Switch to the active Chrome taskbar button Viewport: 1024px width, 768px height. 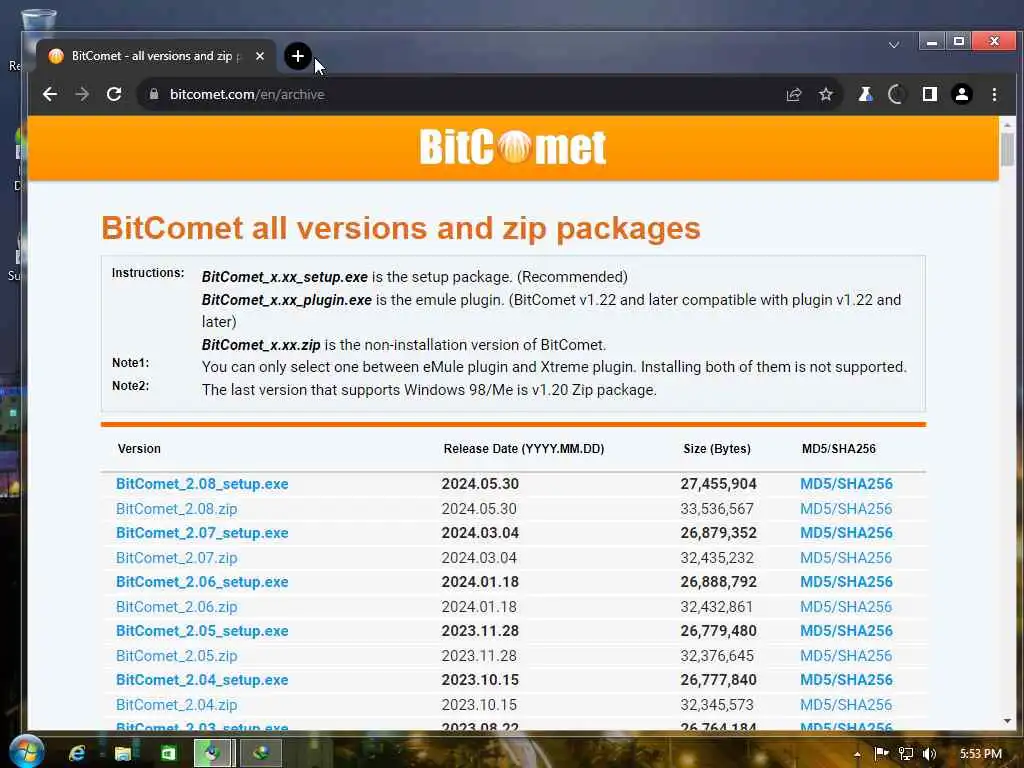(x=213, y=753)
